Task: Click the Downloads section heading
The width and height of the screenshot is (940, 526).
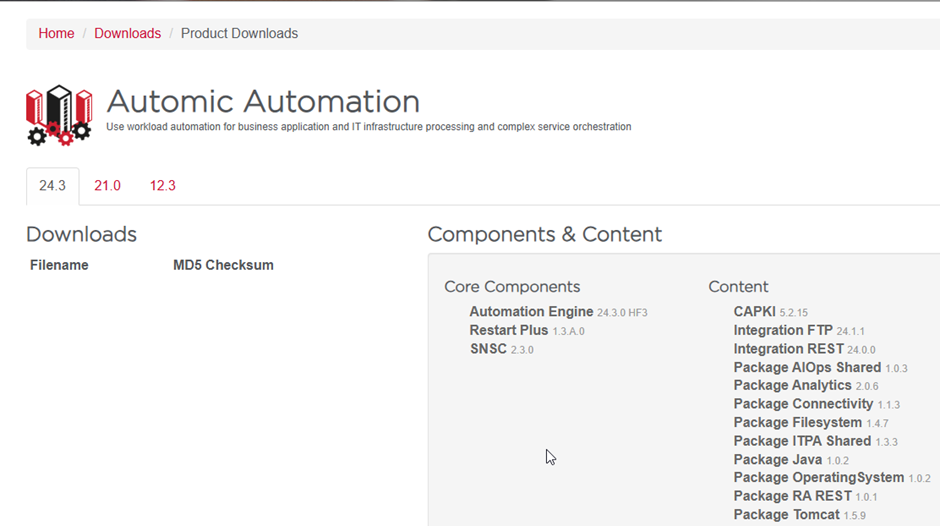Action: (x=82, y=235)
